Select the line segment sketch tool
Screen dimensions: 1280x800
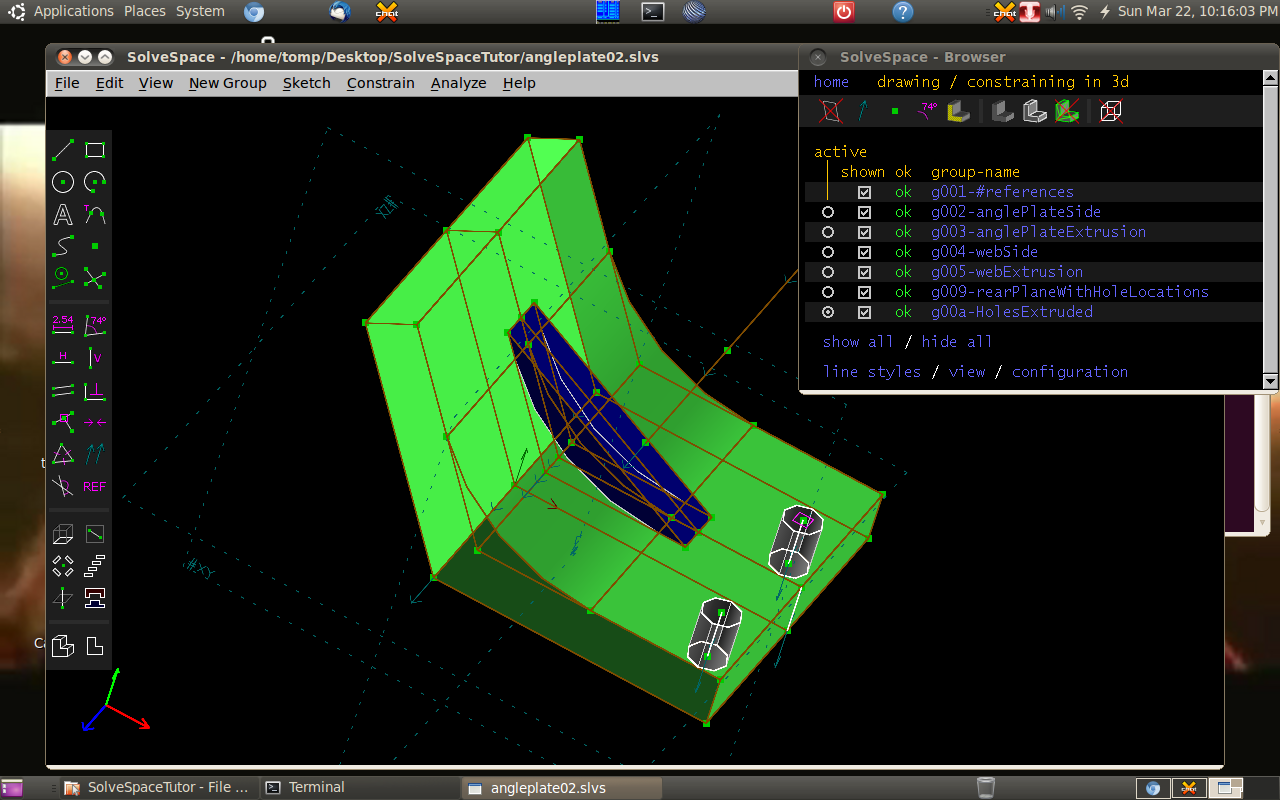pyautogui.click(x=63, y=150)
